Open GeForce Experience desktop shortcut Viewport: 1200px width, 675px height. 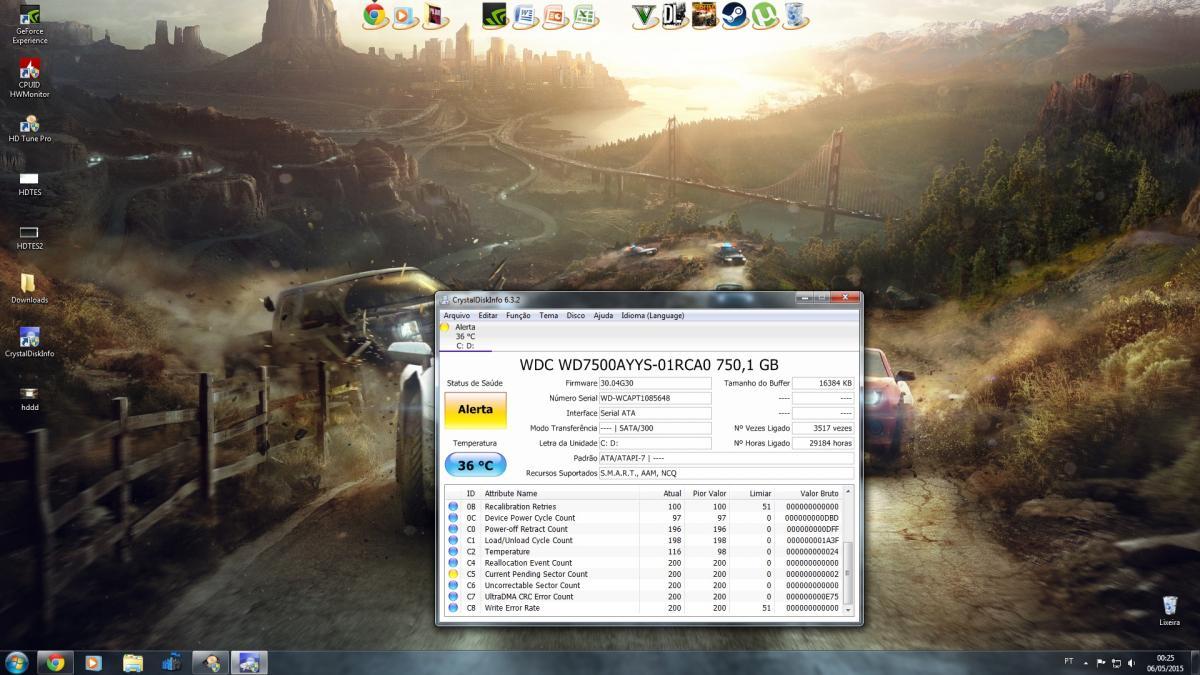click(30, 25)
